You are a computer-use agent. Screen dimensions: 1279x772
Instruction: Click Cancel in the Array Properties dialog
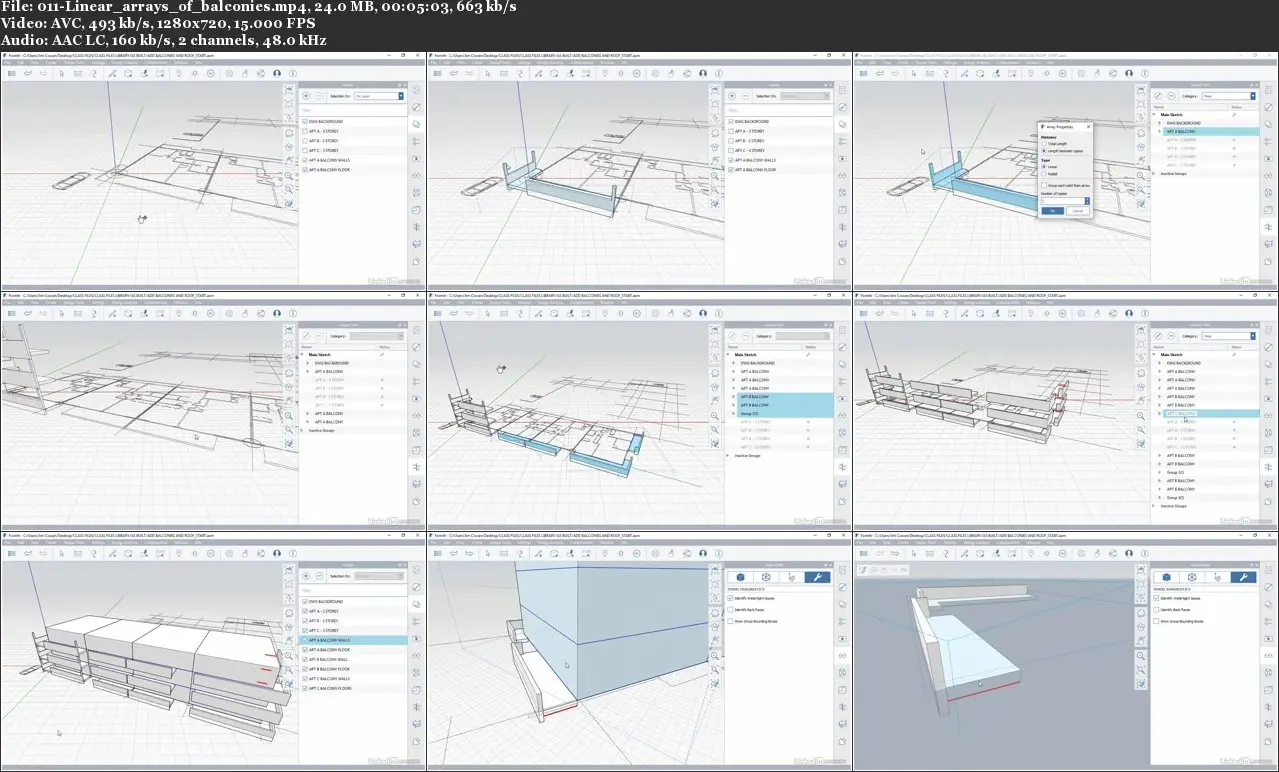point(1077,211)
